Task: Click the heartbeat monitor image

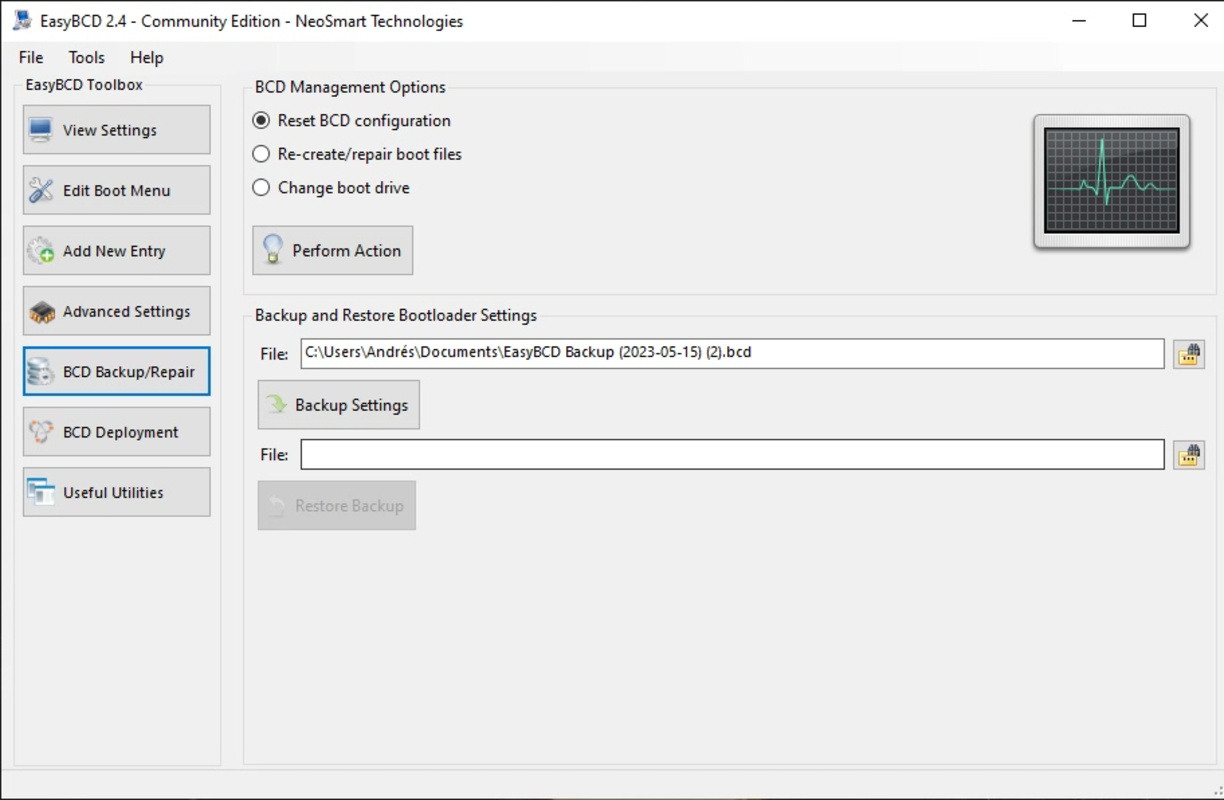Action: [x=1112, y=181]
